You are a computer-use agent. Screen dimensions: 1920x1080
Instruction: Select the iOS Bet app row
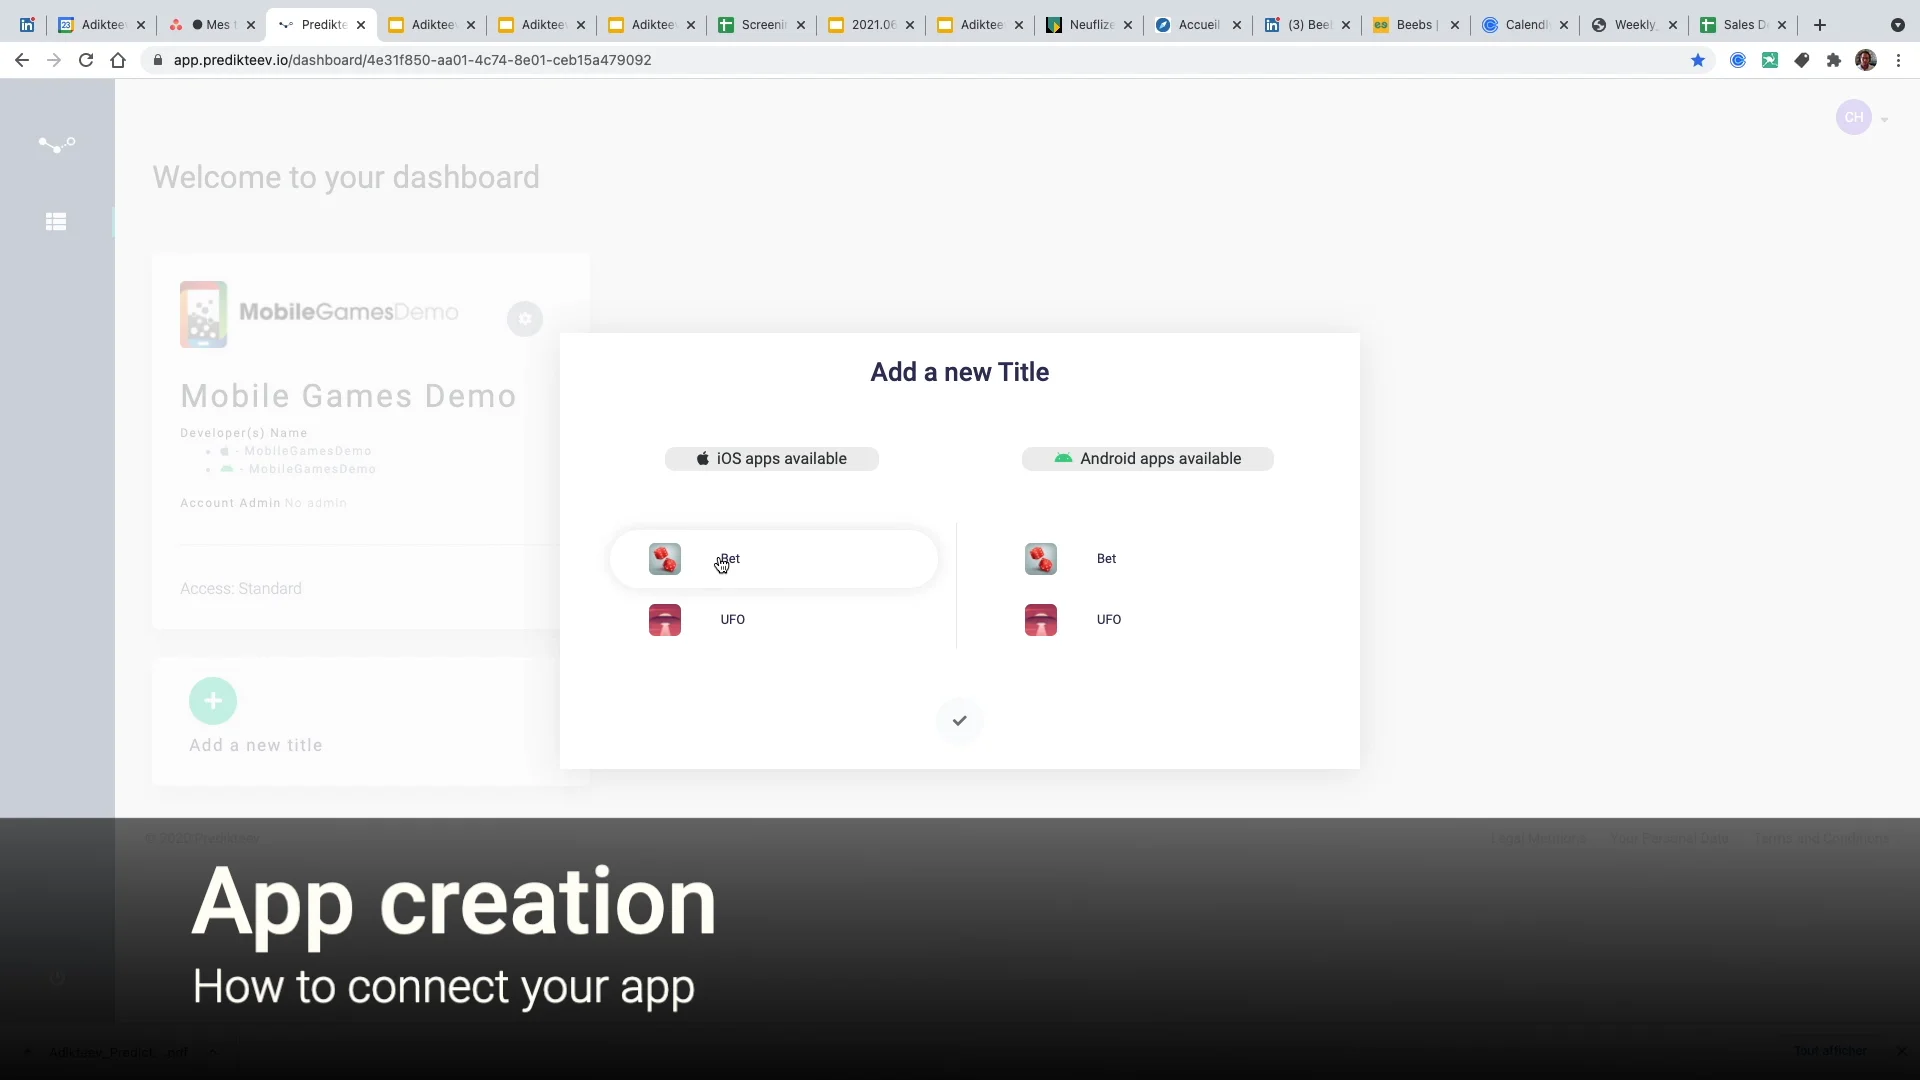click(x=774, y=559)
